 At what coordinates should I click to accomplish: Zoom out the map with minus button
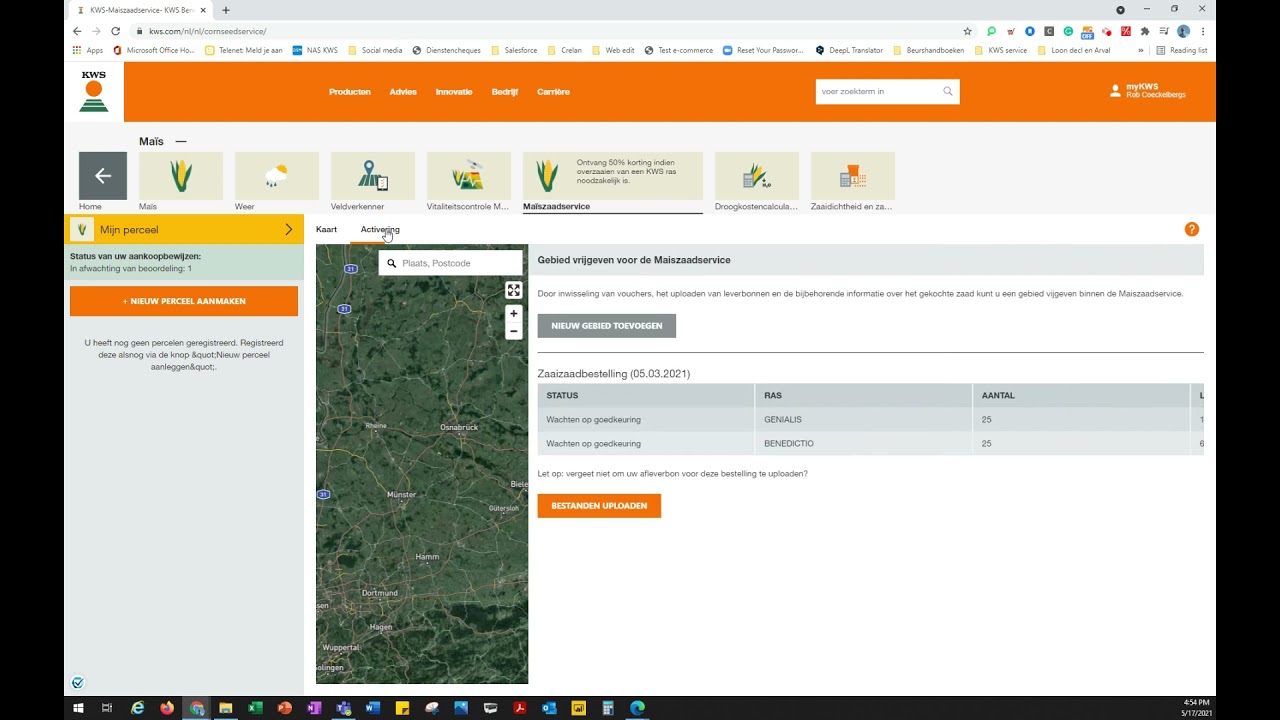[514, 331]
